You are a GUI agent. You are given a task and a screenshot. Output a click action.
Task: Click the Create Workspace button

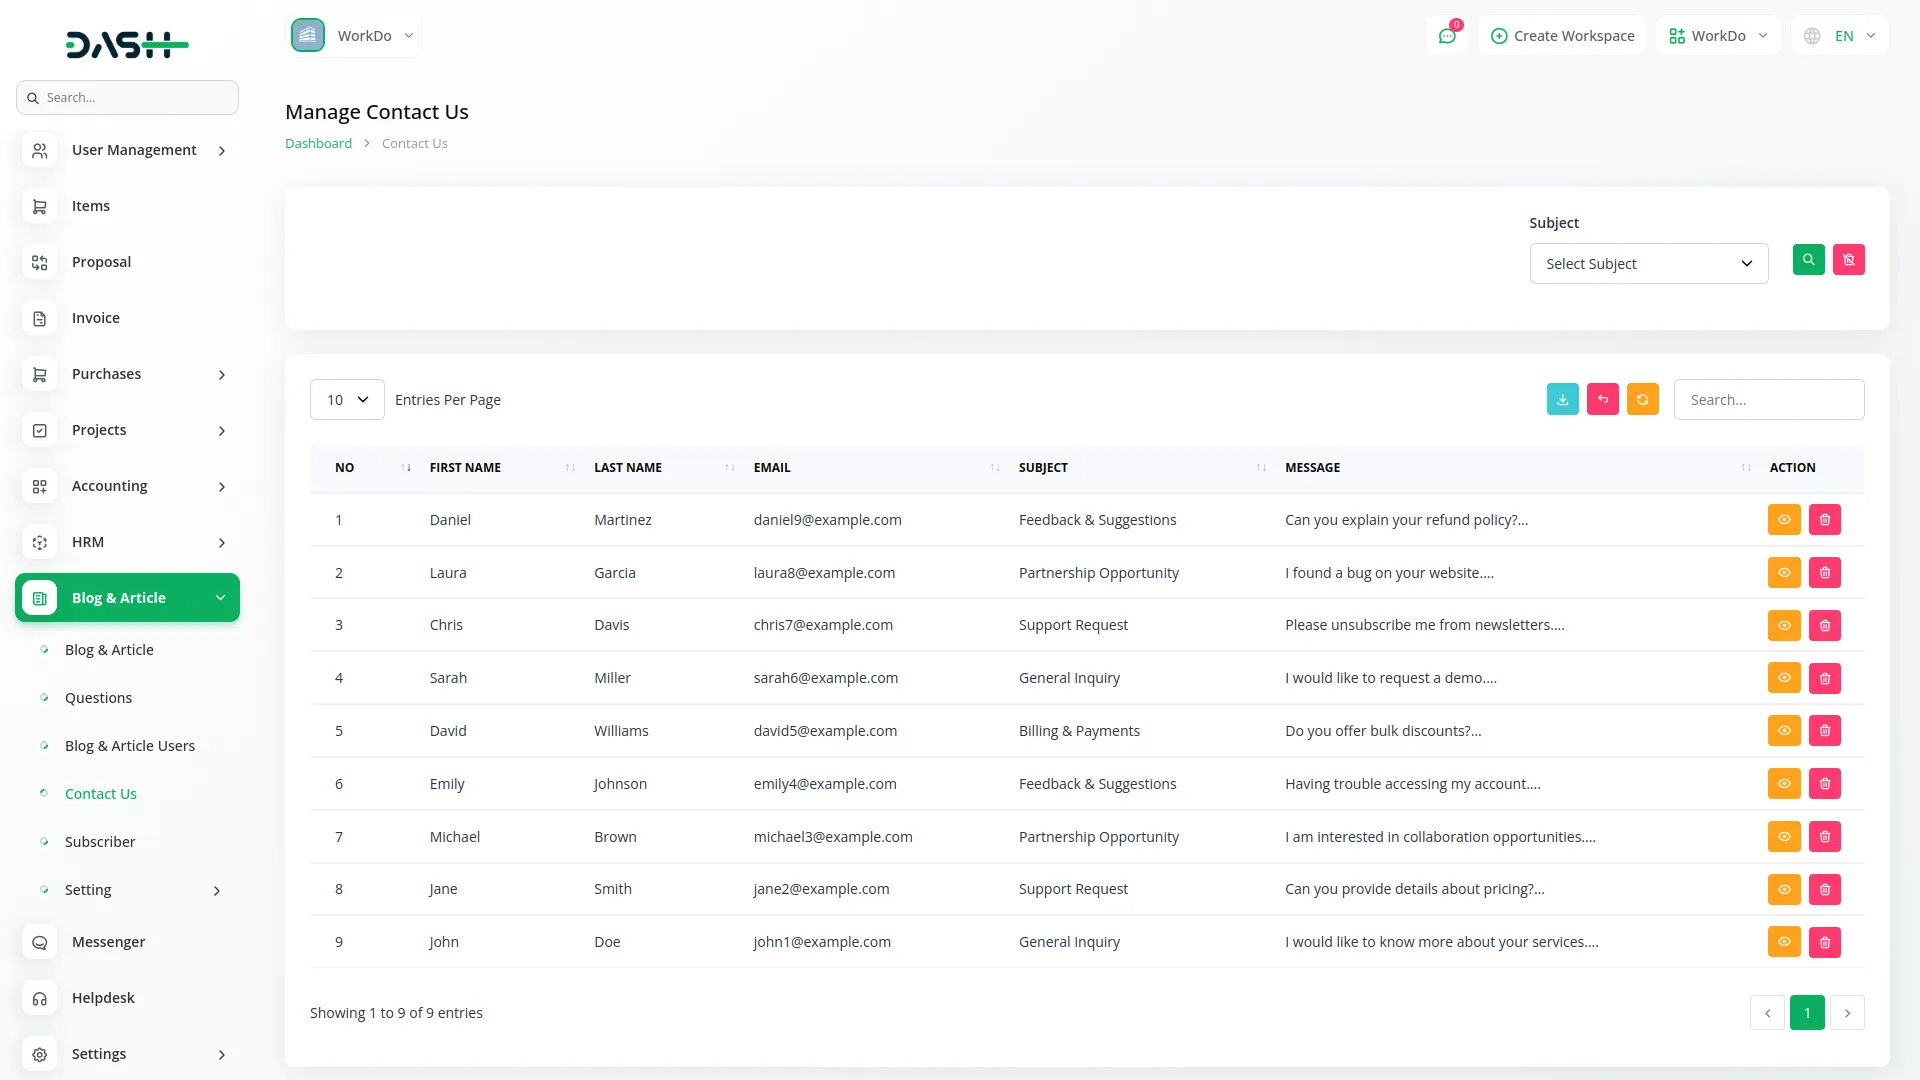[1562, 36]
